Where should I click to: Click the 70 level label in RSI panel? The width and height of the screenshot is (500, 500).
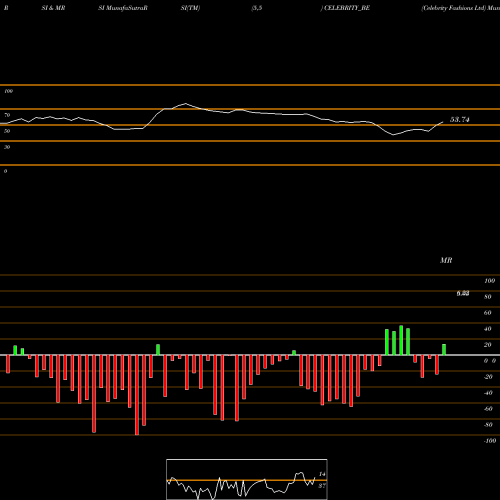click(7, 115)
